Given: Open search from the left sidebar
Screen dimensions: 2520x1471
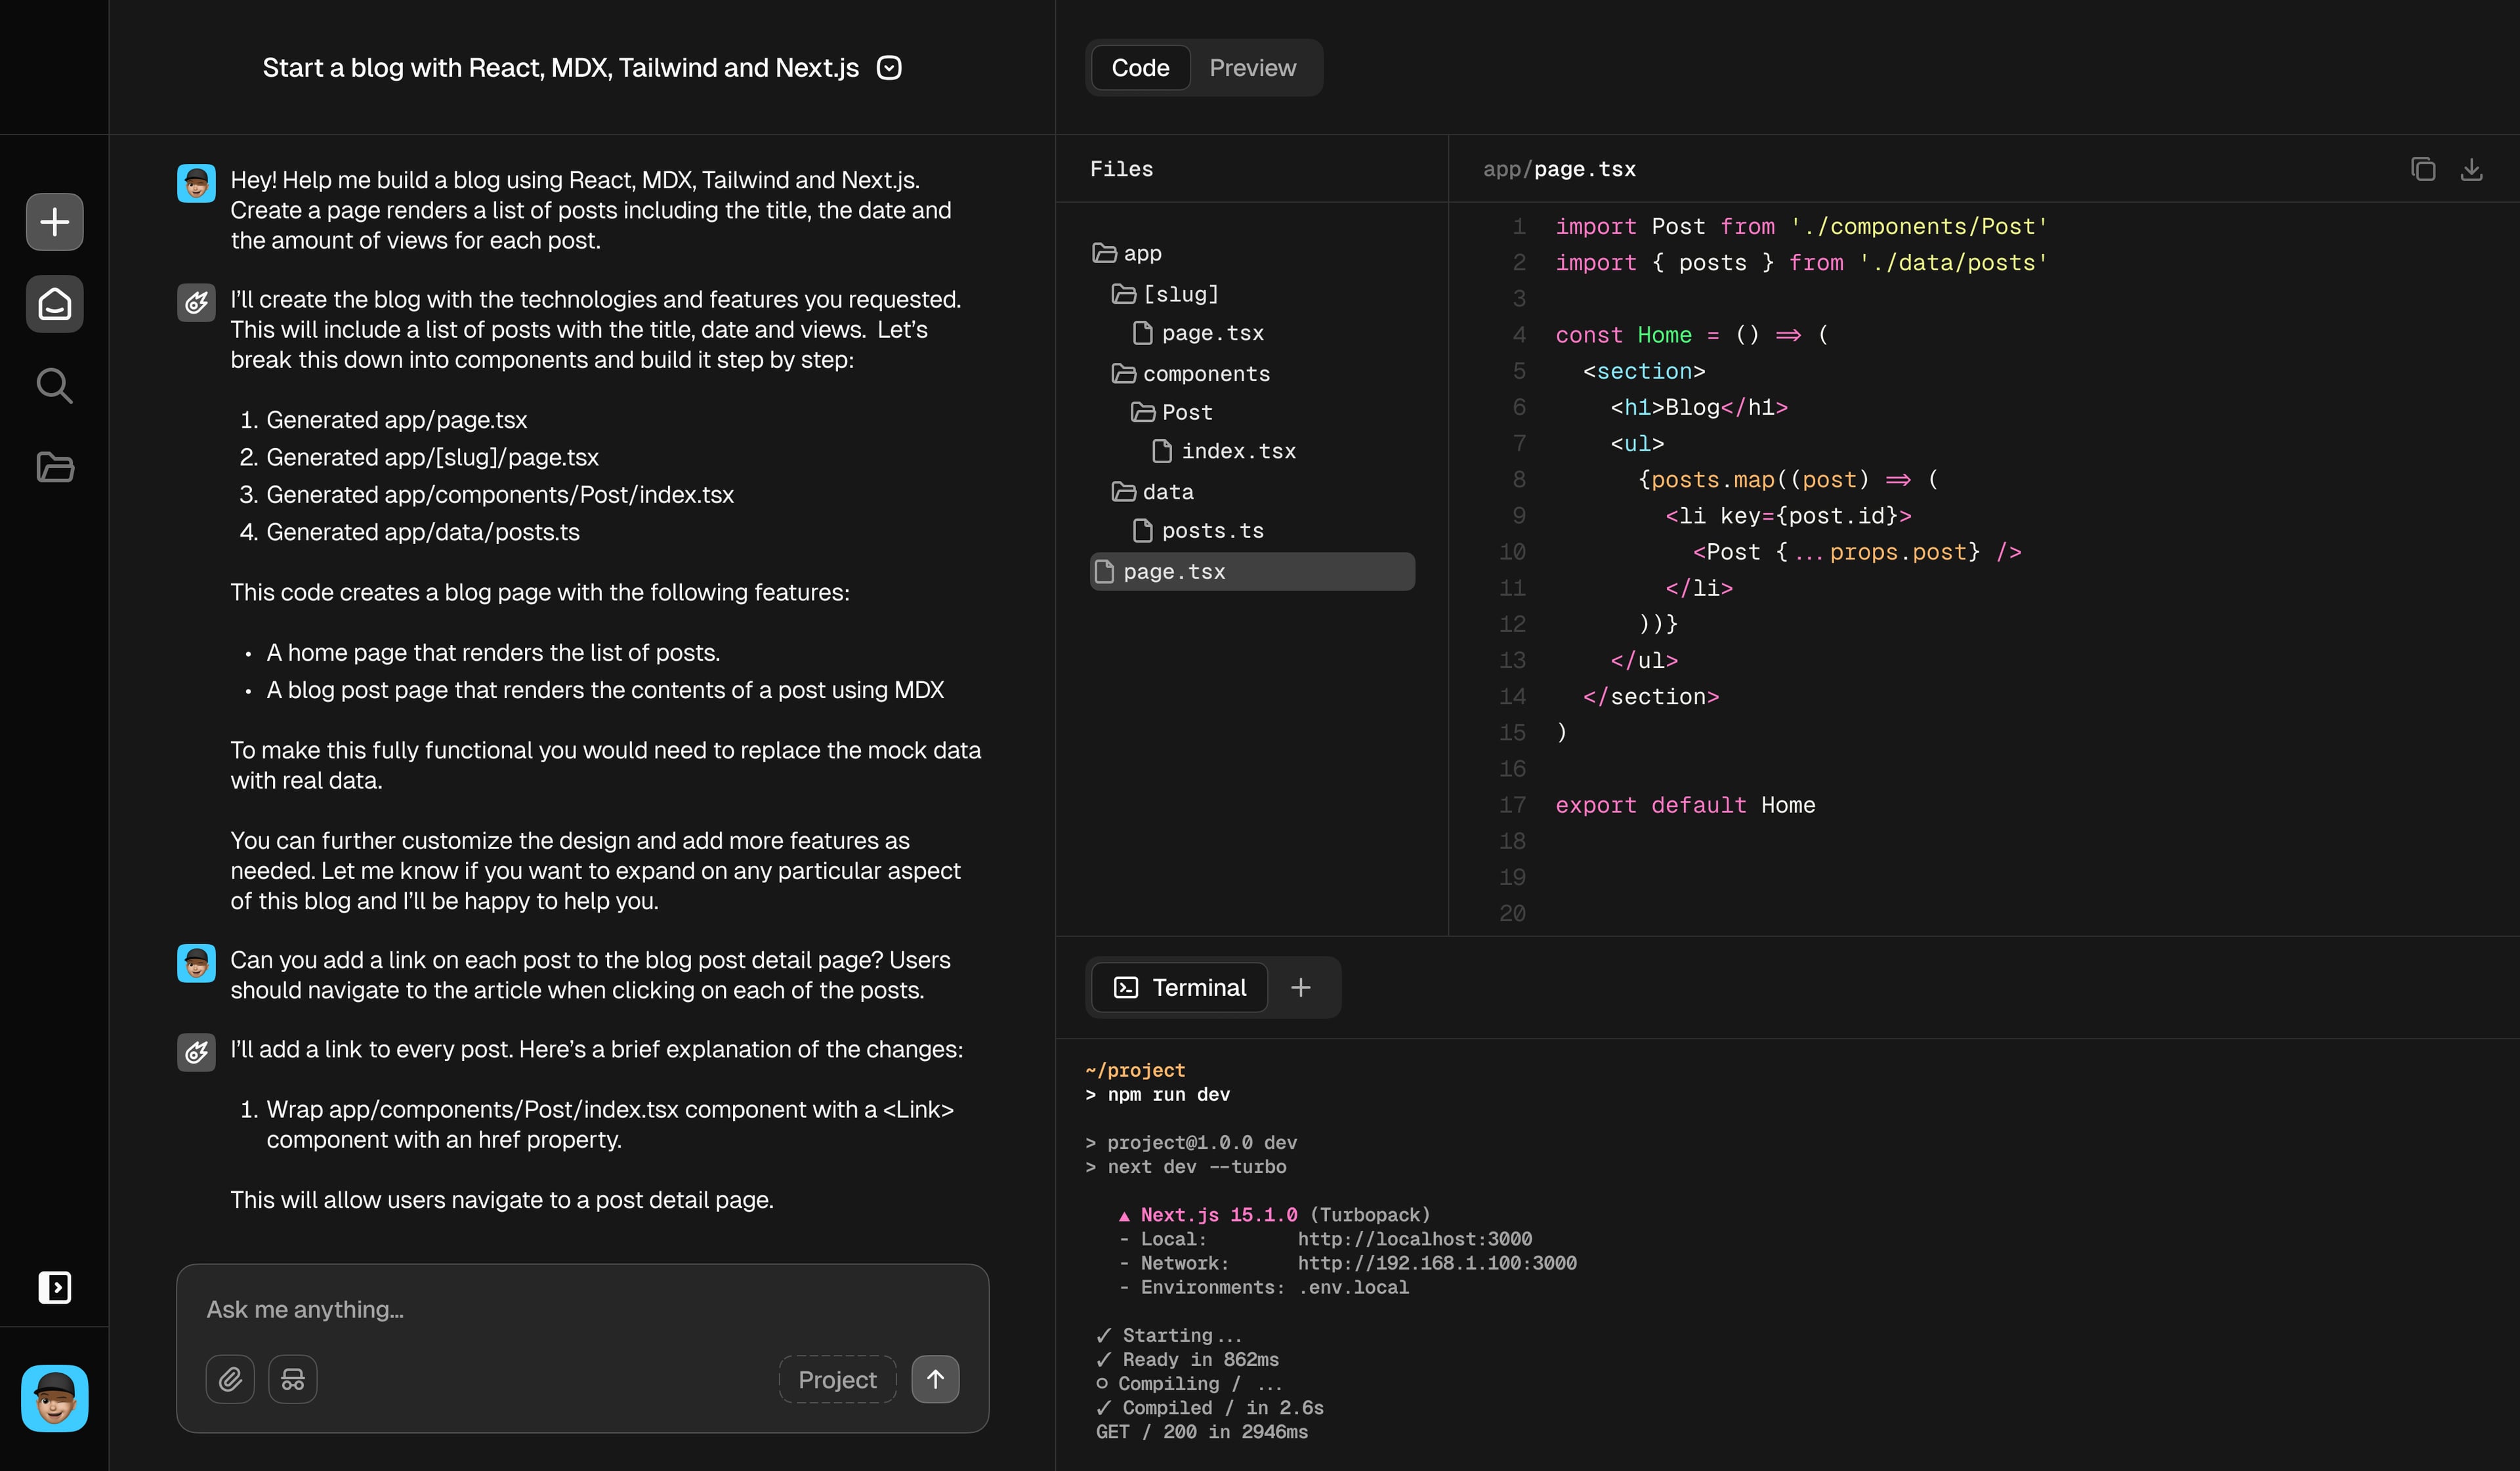Looking at the screenshot, I should [54, 385].
